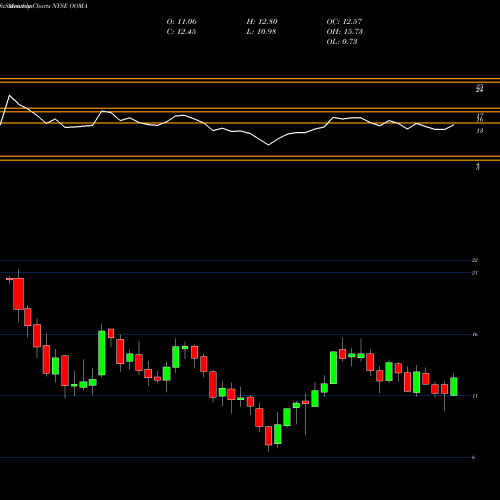The height and width of the screenshot is (500, 500).
Task: Click the price axis label 16
Action: point(475,334)
